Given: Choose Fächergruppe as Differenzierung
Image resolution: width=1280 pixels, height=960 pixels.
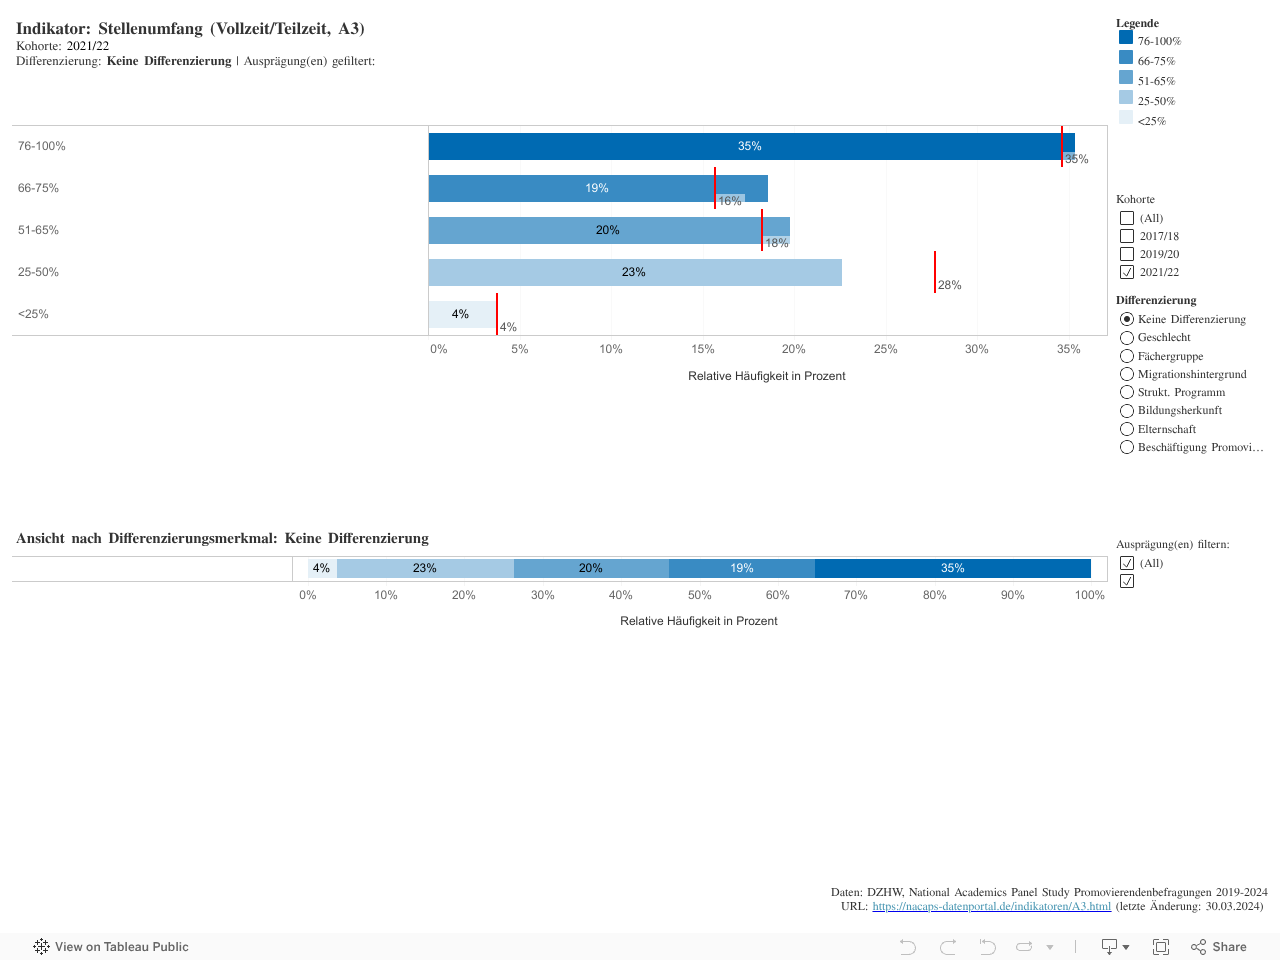Looking at the screenshot, I should [x=1127, y=356].
